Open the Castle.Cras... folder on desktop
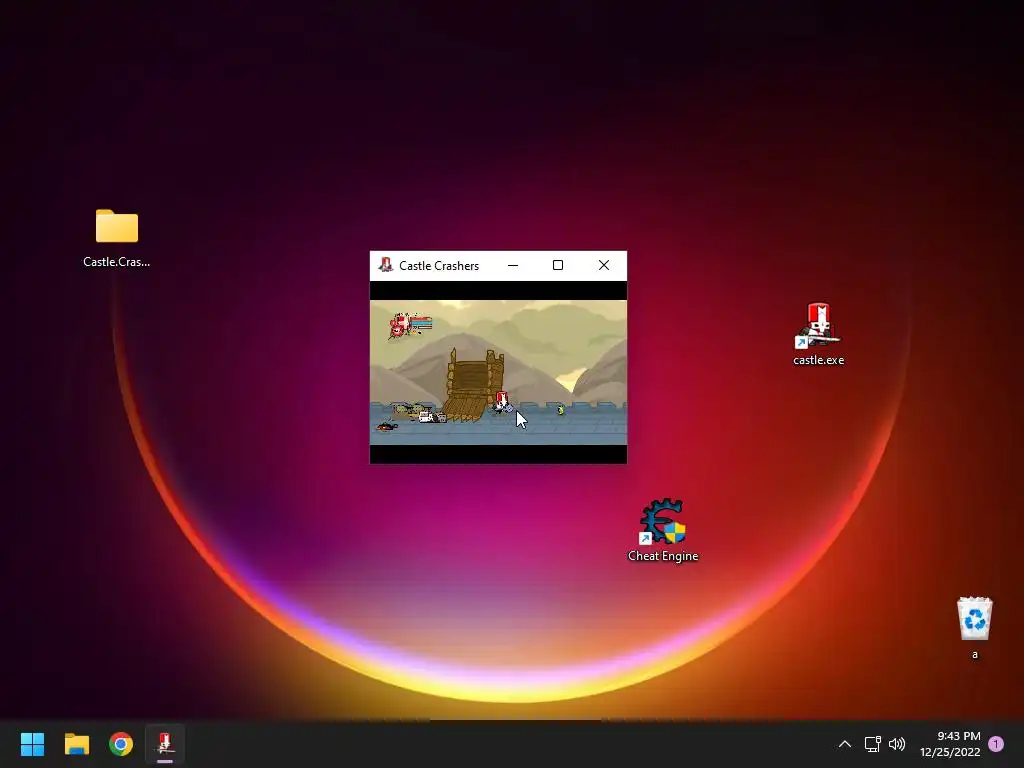The width and height of the screenshot is (1024, 768). 117,238
